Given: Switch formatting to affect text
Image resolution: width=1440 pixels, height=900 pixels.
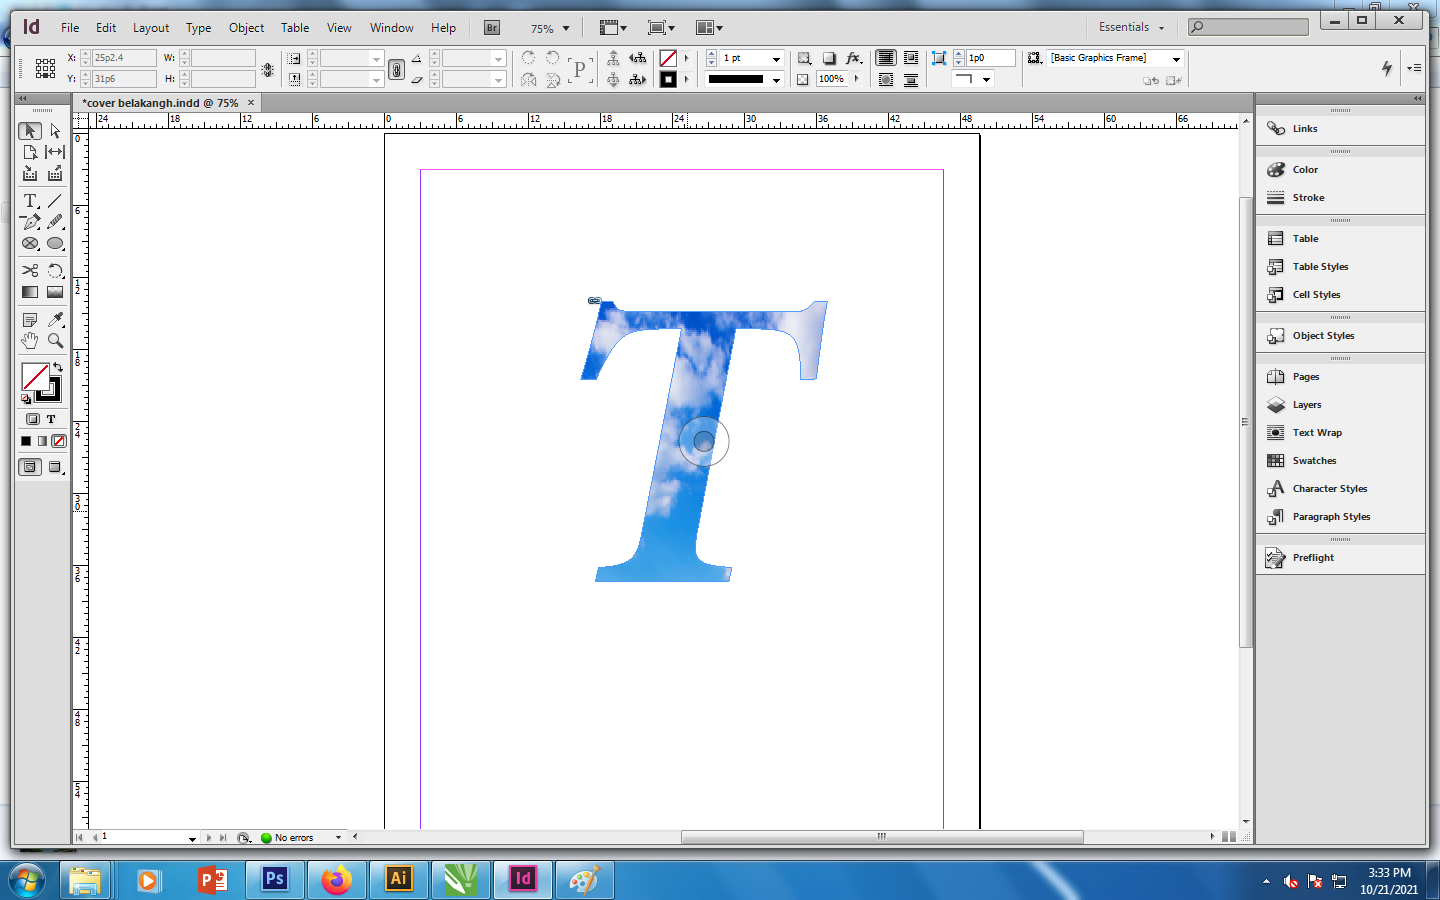Looking at the screenshot, I should pyautogui.click(x=51, y=419).
